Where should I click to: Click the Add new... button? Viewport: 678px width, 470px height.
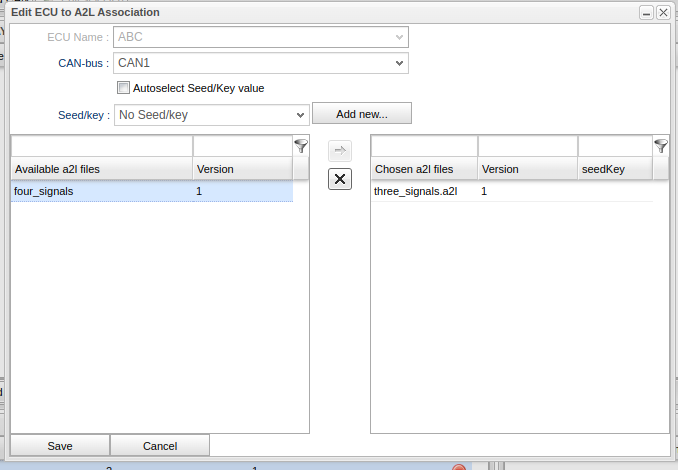tap(361, 114)
